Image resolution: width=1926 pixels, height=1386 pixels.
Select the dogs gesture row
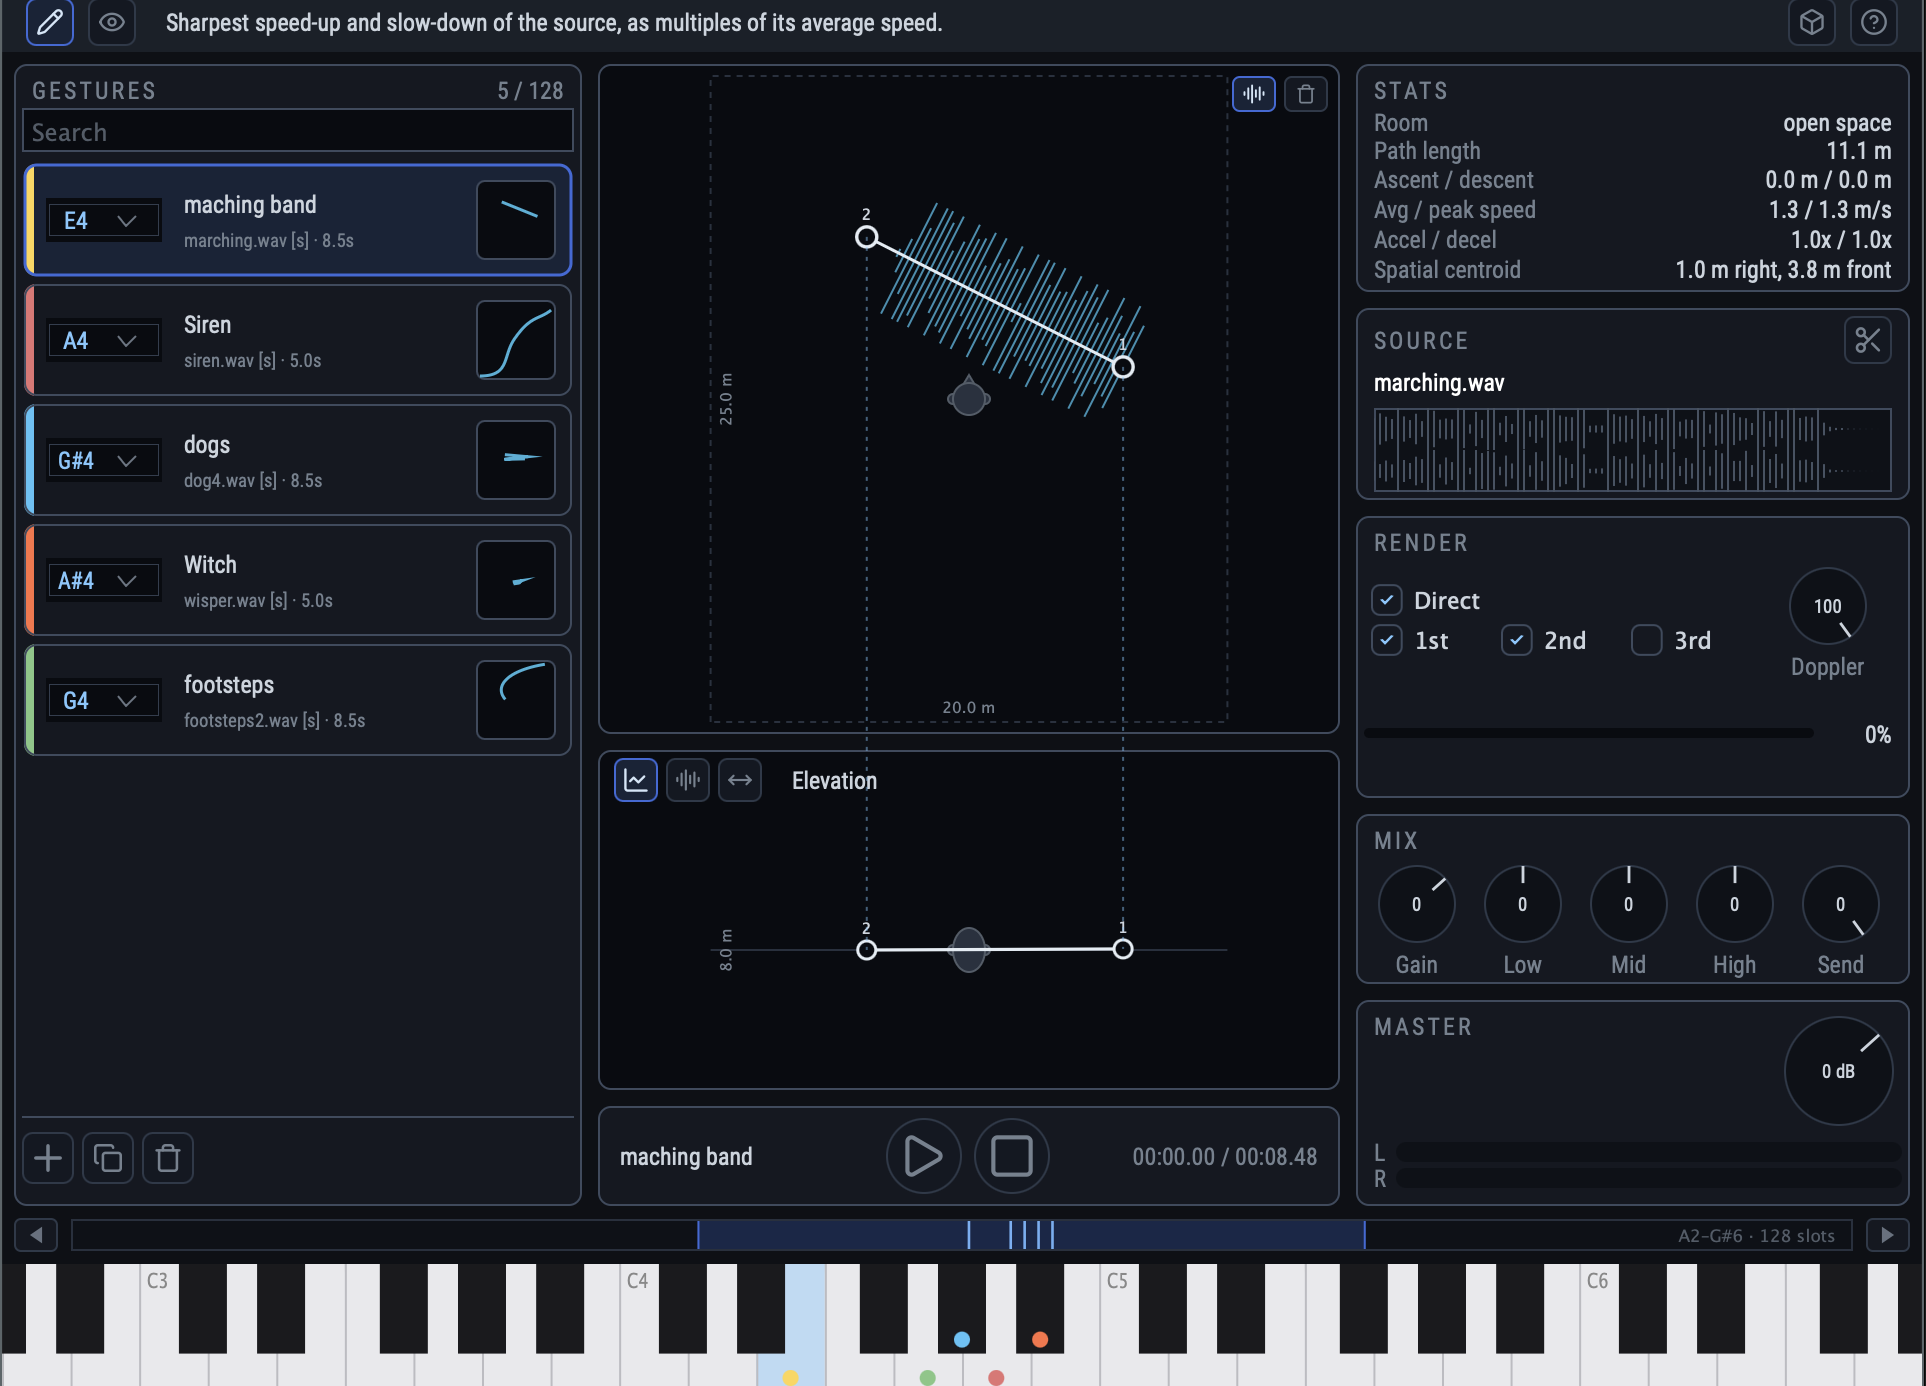[298, 460]
